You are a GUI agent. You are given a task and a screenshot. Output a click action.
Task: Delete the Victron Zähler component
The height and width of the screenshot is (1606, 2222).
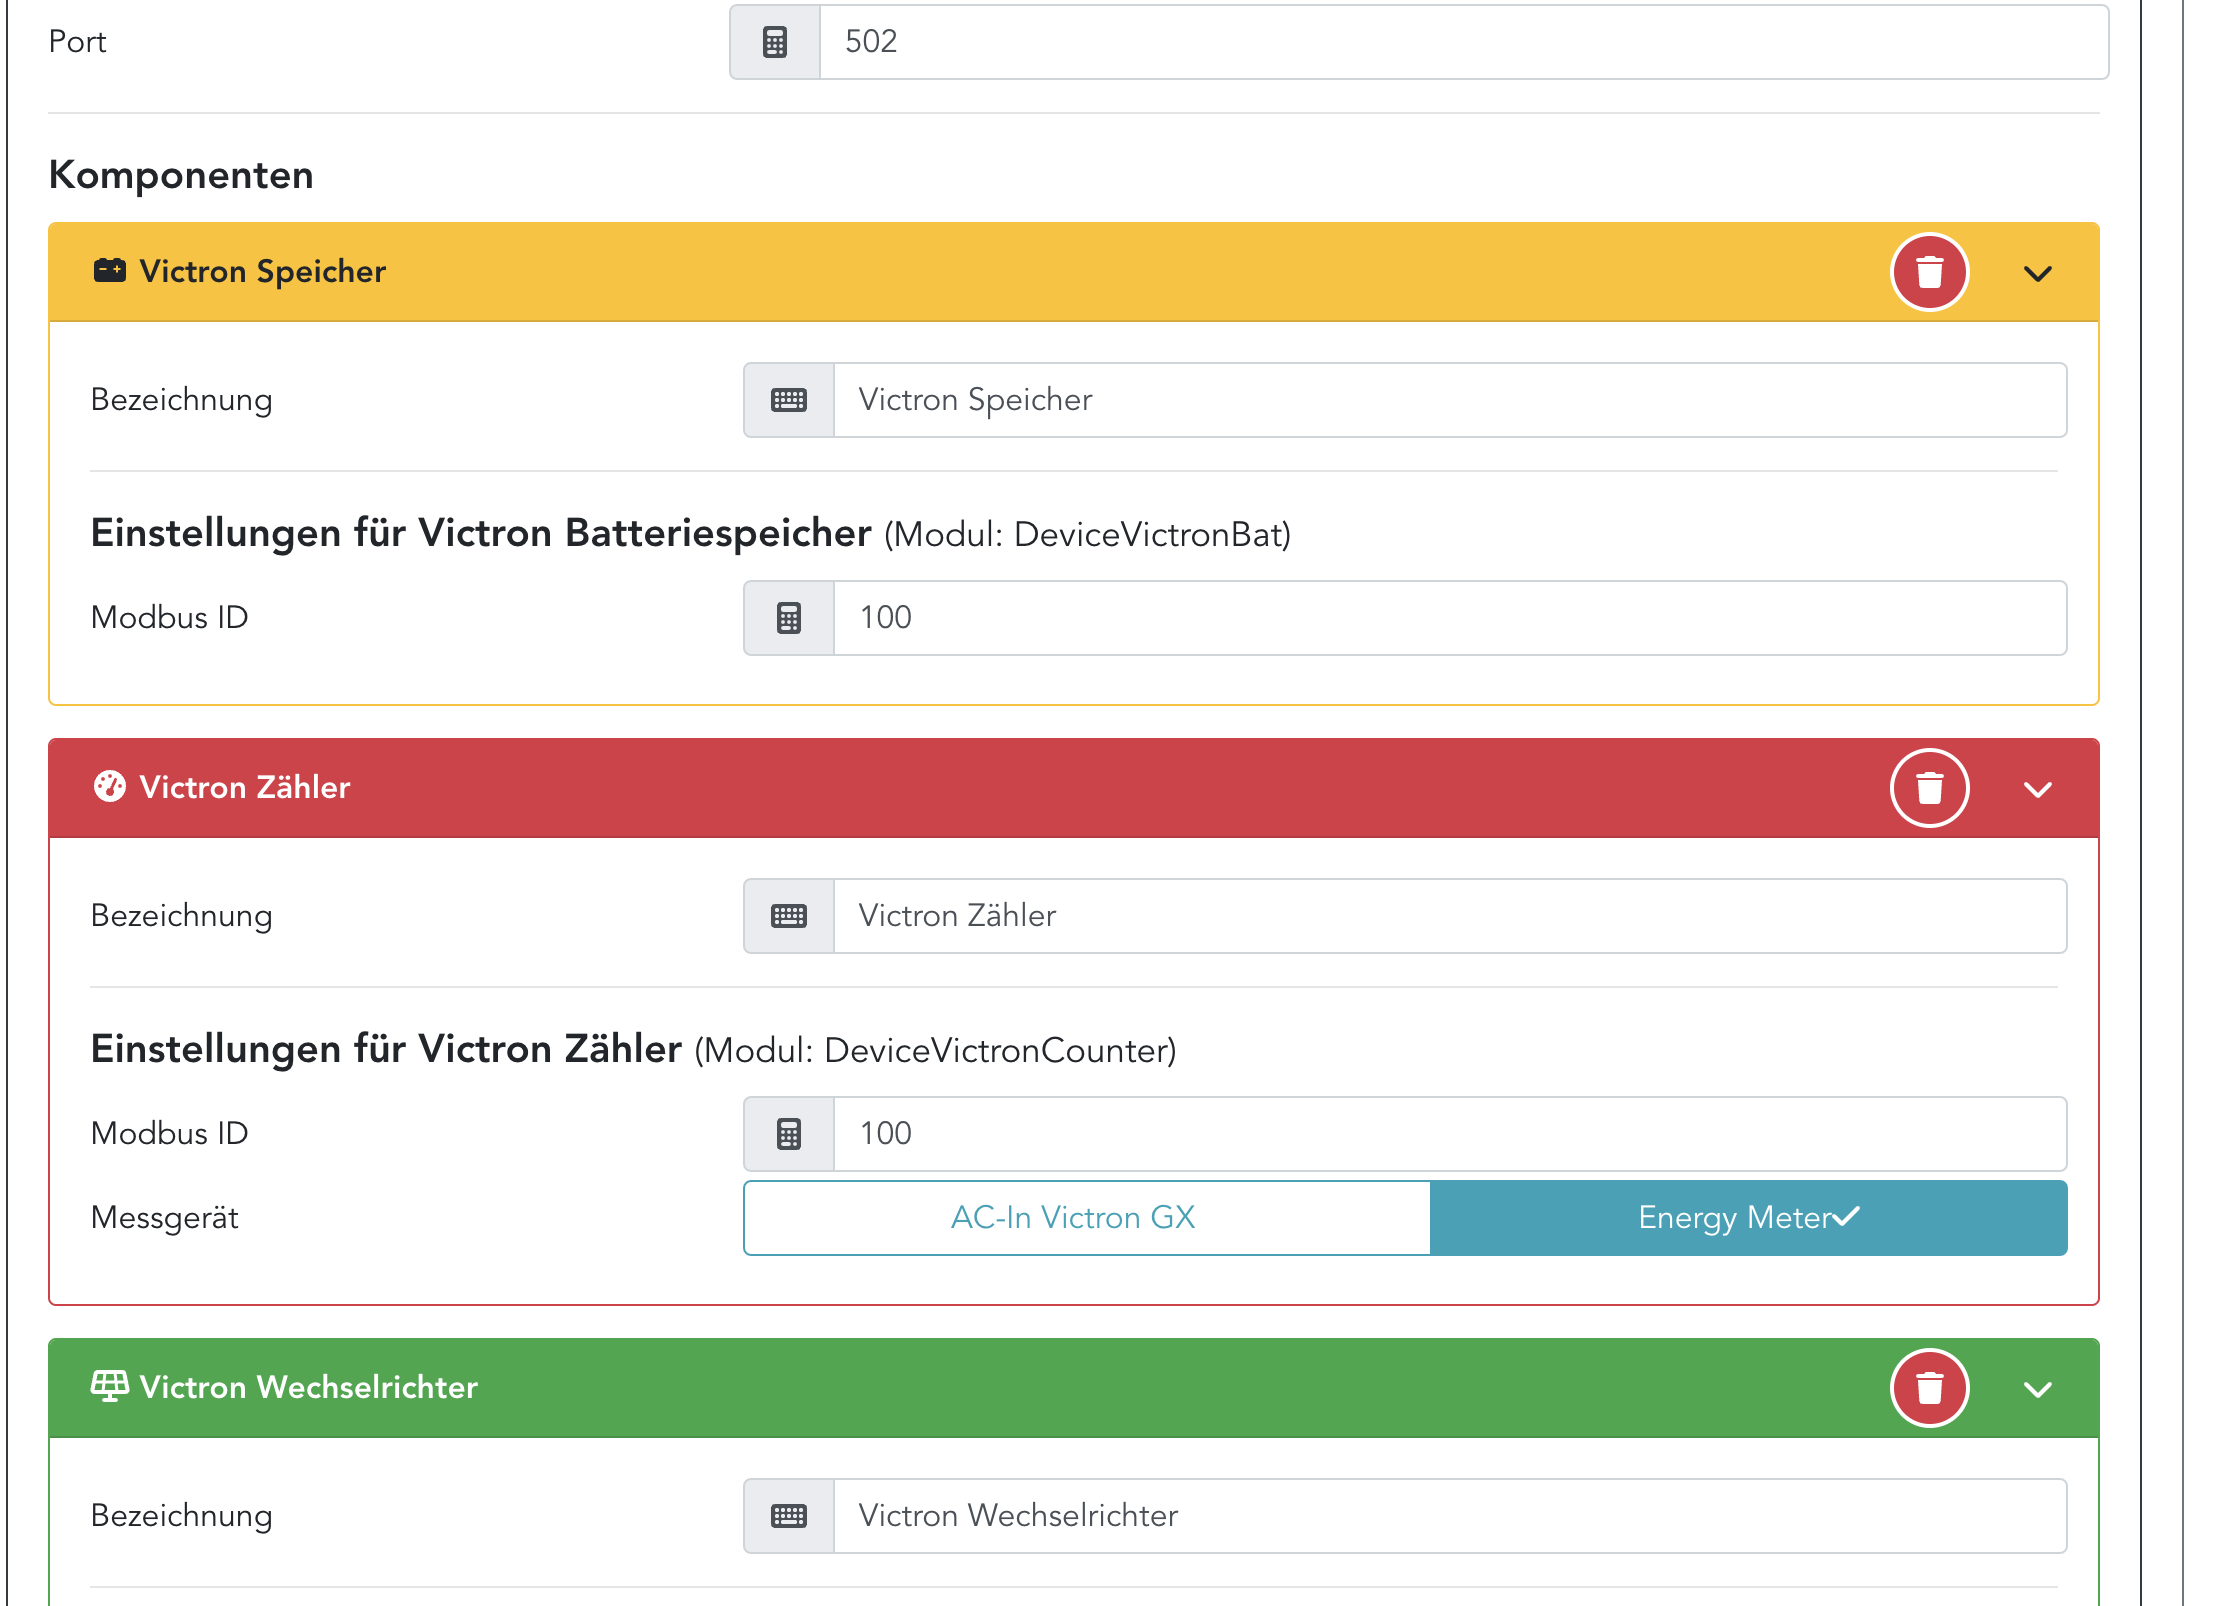pos(1929,788)
